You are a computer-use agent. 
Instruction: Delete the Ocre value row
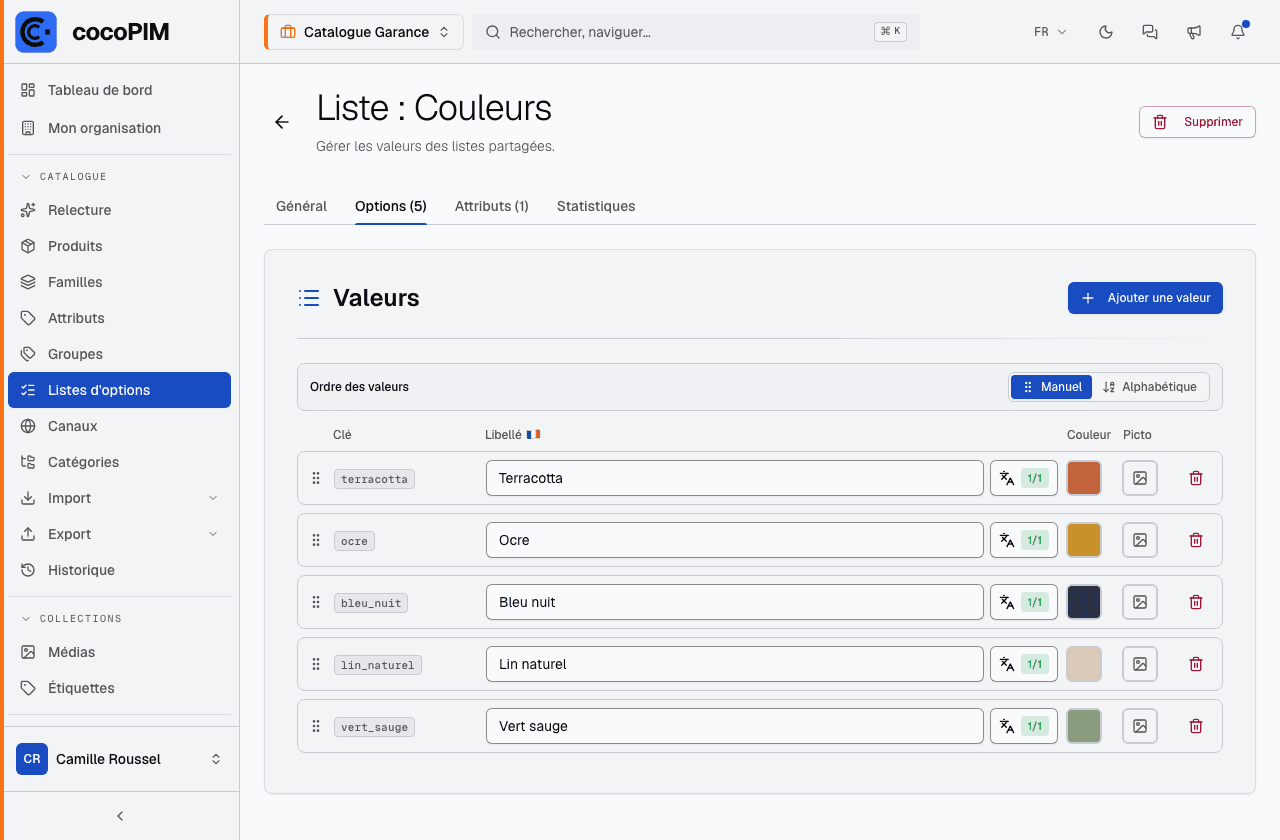pyautogui.click(x=1196, y=540)
